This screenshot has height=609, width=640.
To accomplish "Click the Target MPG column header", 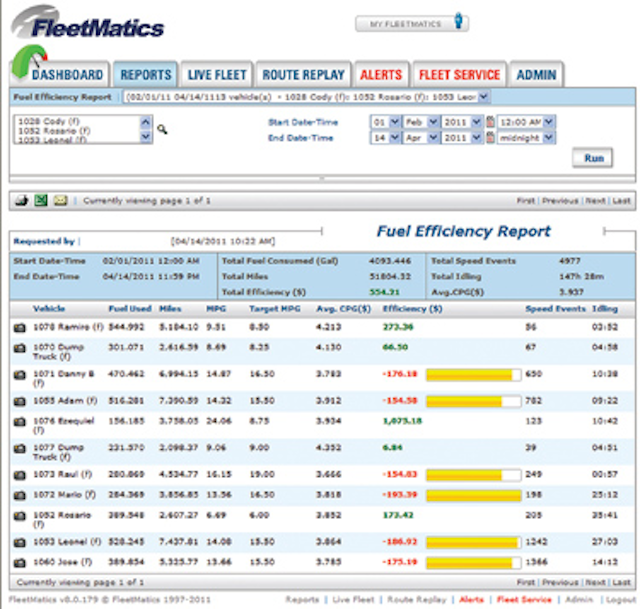I will pyautogui.click(x=275, y=309).
